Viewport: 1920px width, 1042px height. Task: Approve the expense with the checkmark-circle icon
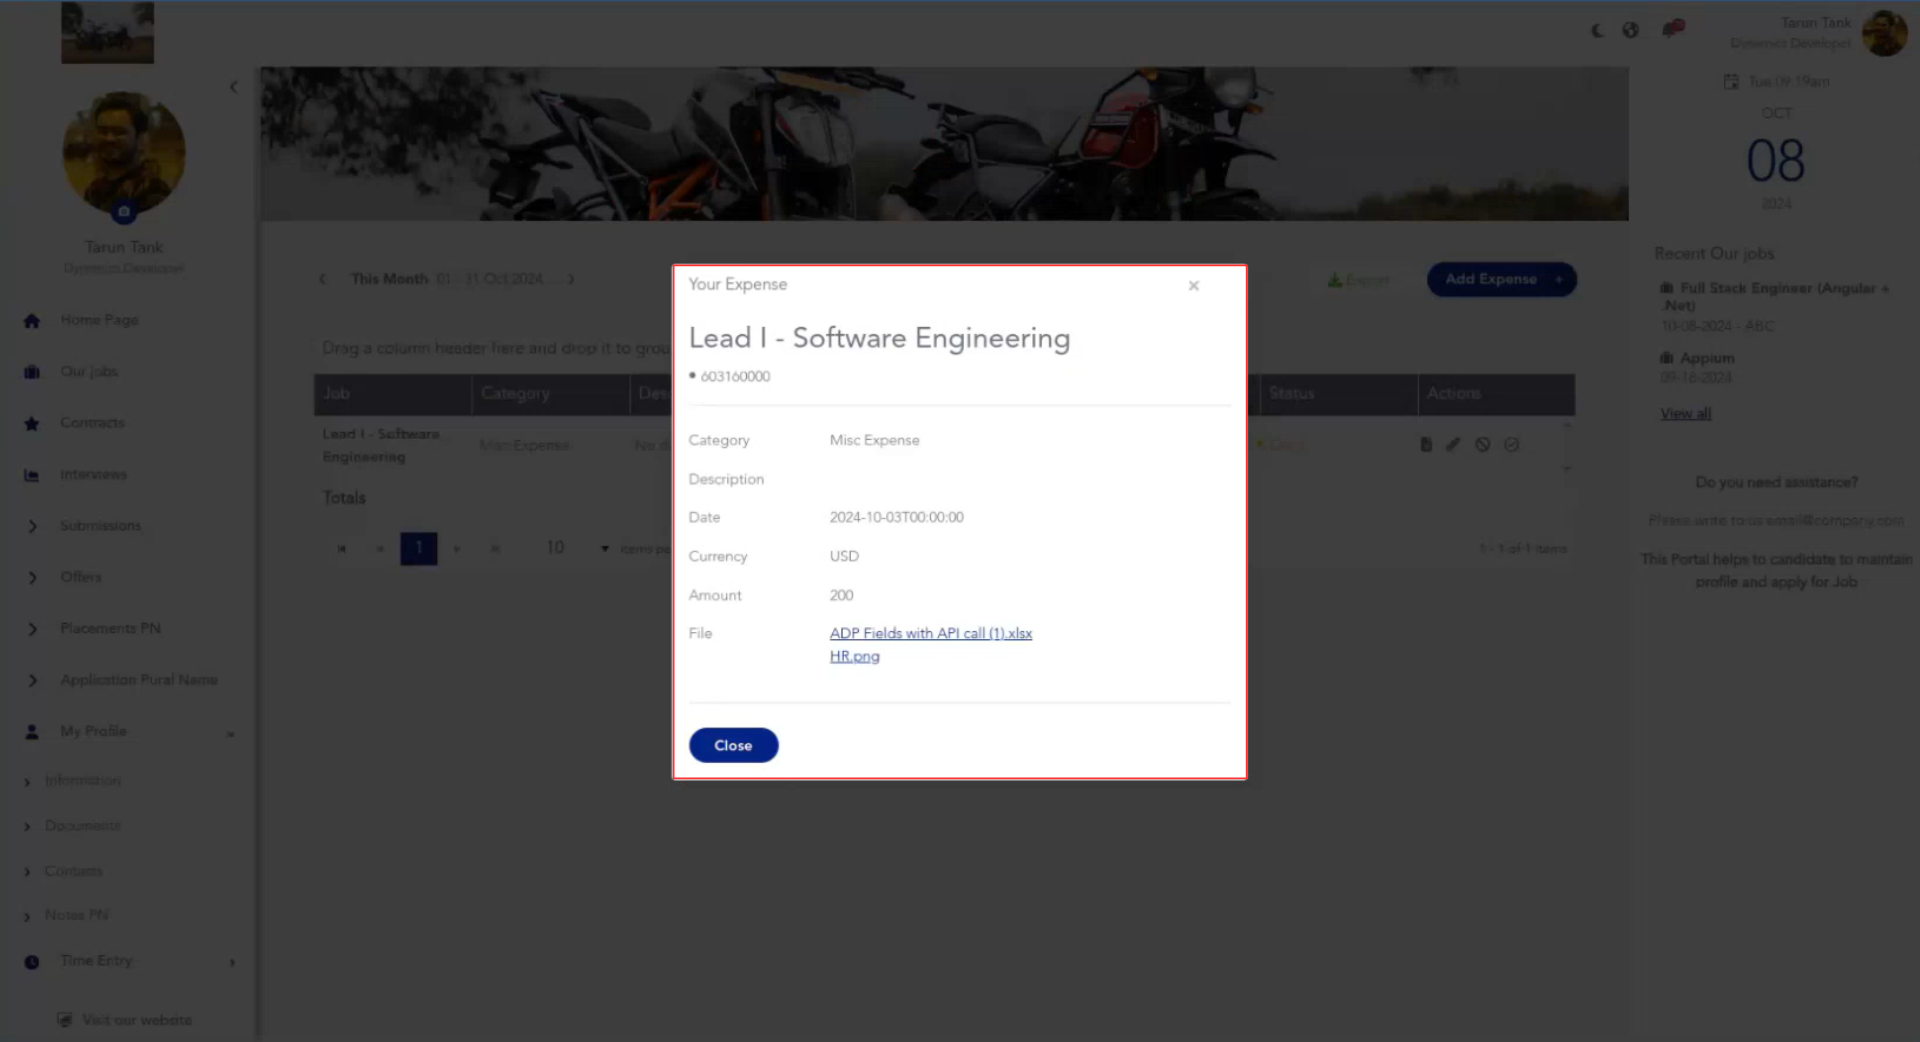pos(1511,444)
